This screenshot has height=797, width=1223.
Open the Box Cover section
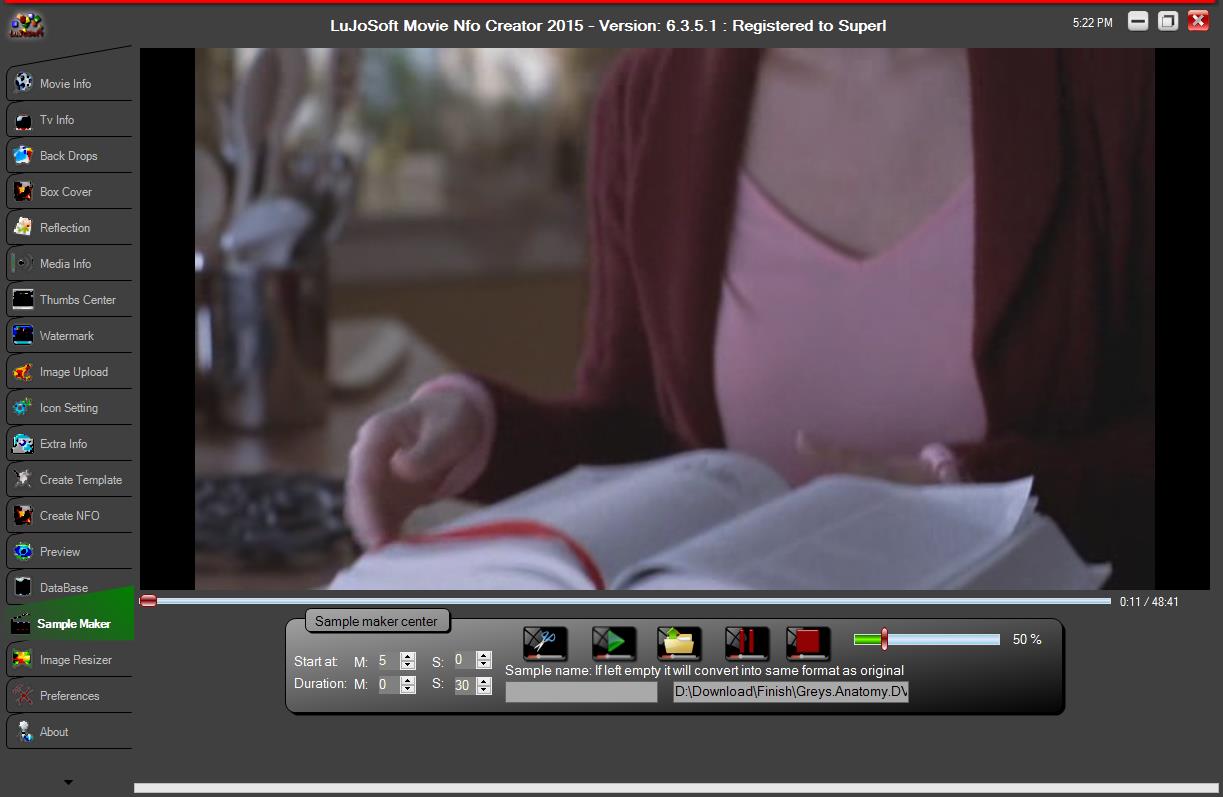pyautogui.click(x=68, y=192)
